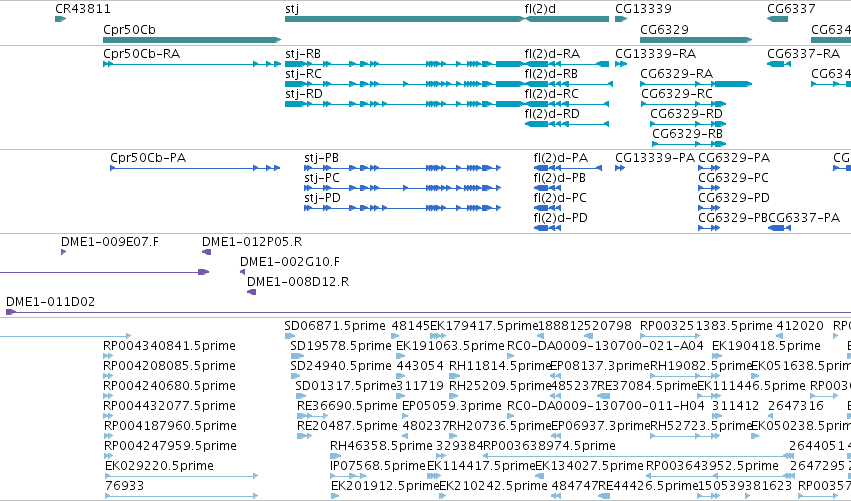Image resolution: width=851 pixels, height=501 pixels.
Task: Click the IP07568.5prime EST
Action: (x=350, y=476)
